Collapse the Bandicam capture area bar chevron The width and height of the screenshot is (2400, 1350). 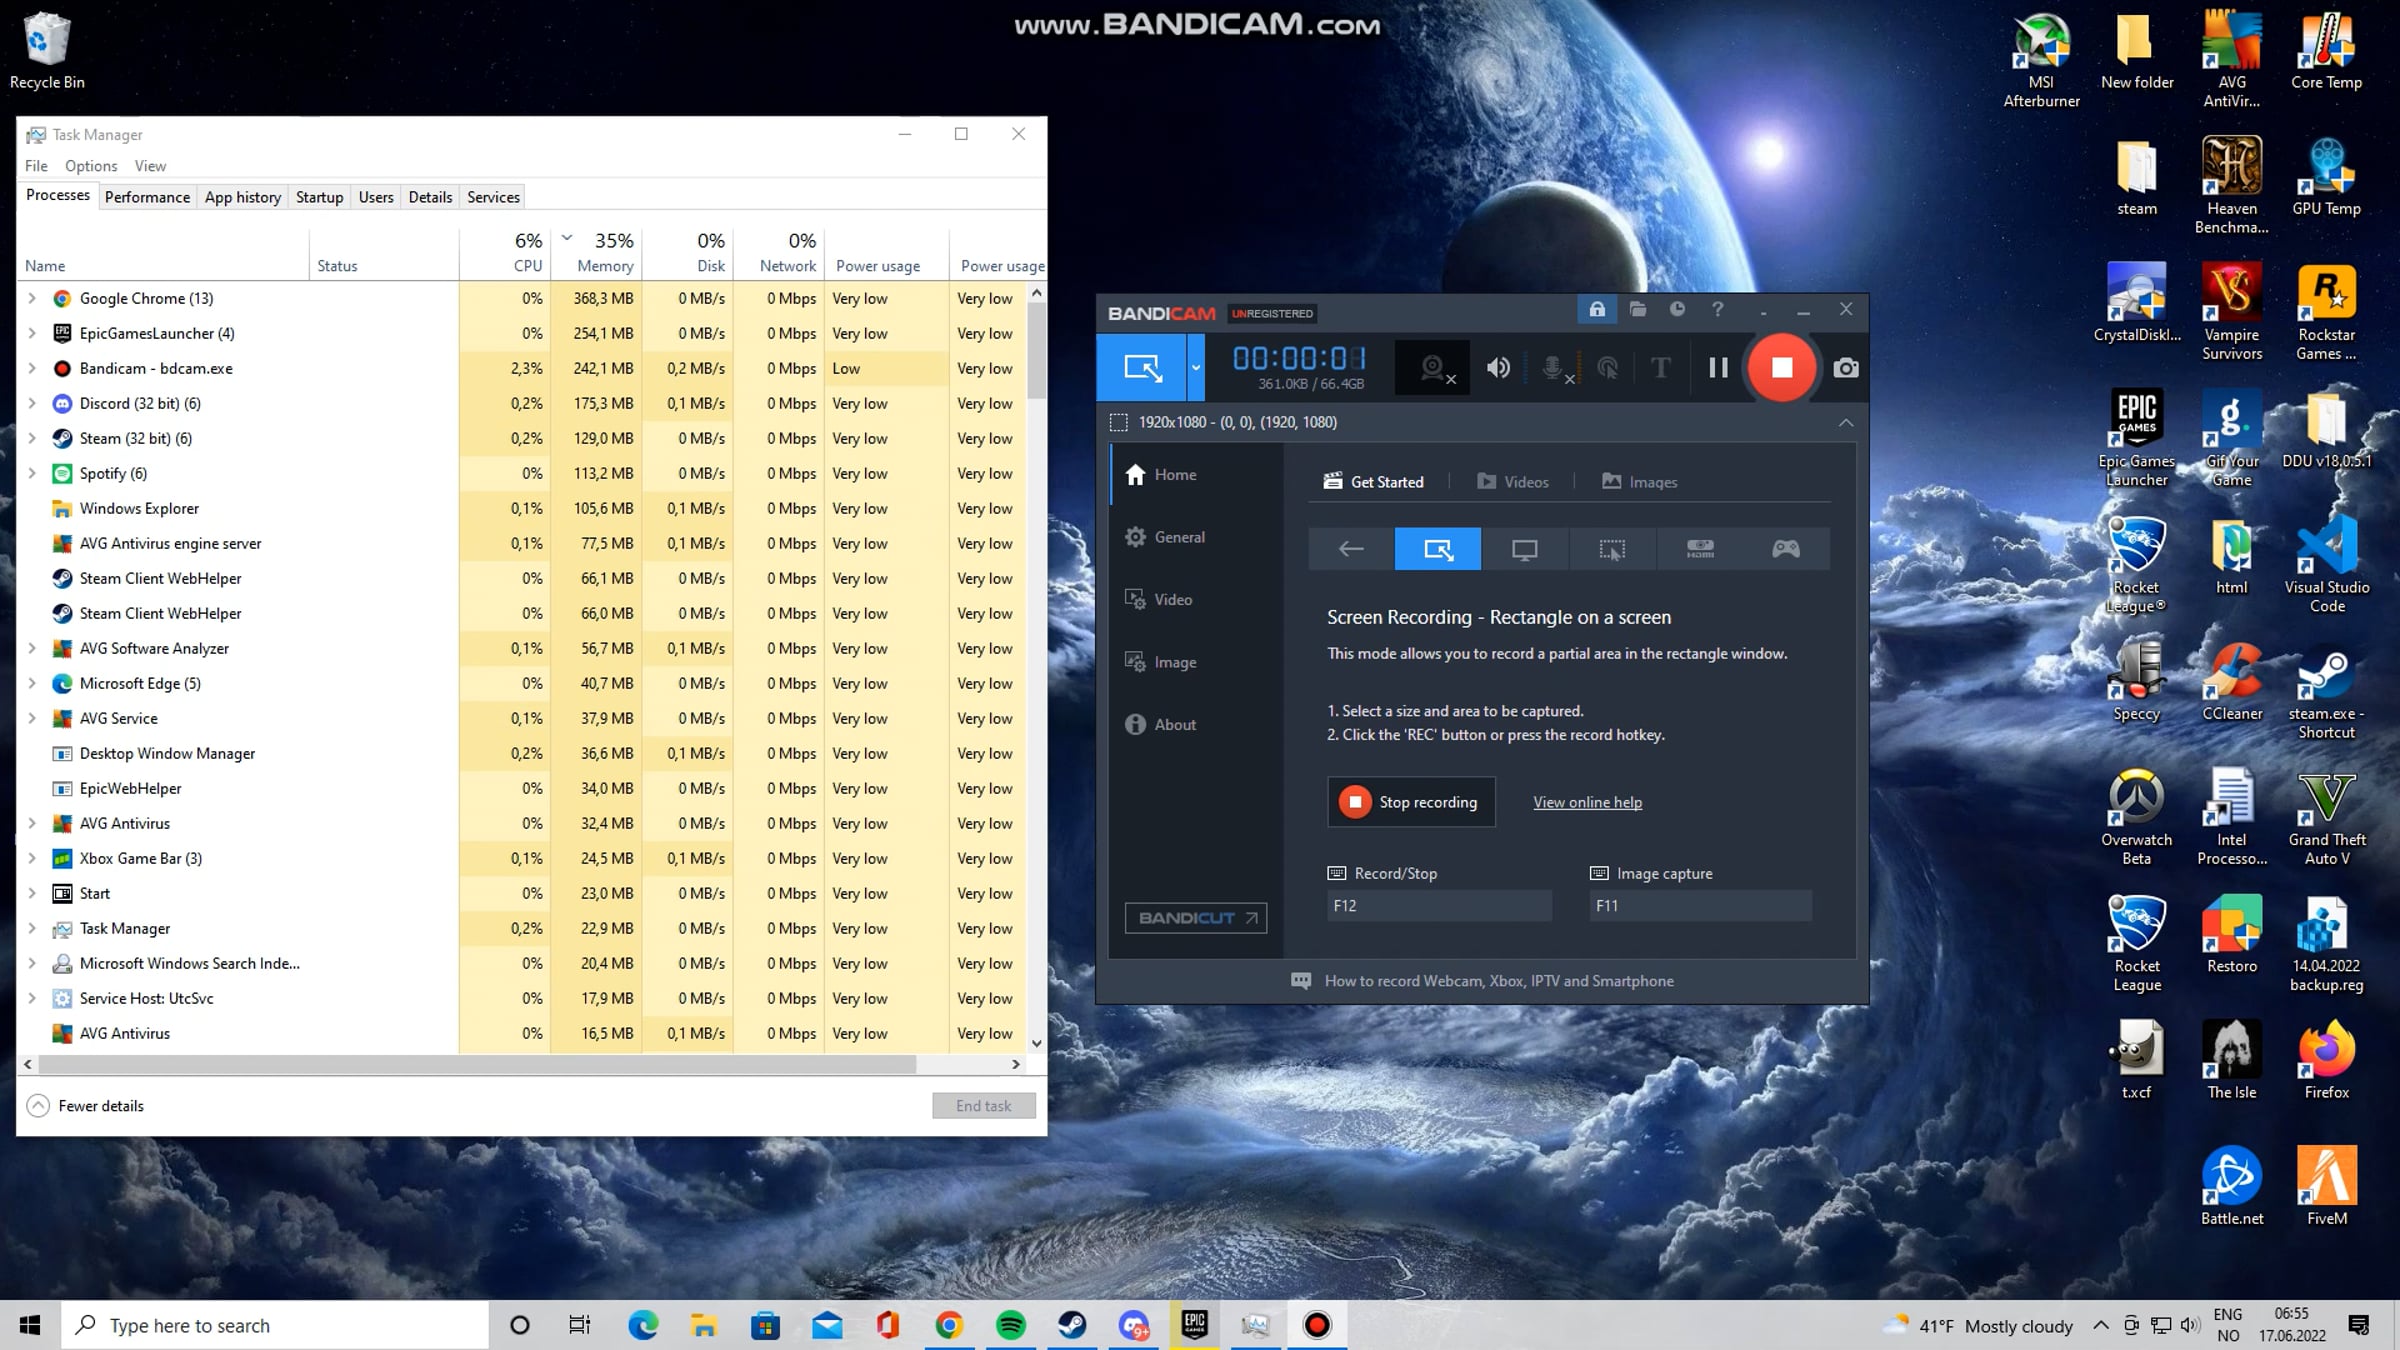click(x=1846, y=423)
